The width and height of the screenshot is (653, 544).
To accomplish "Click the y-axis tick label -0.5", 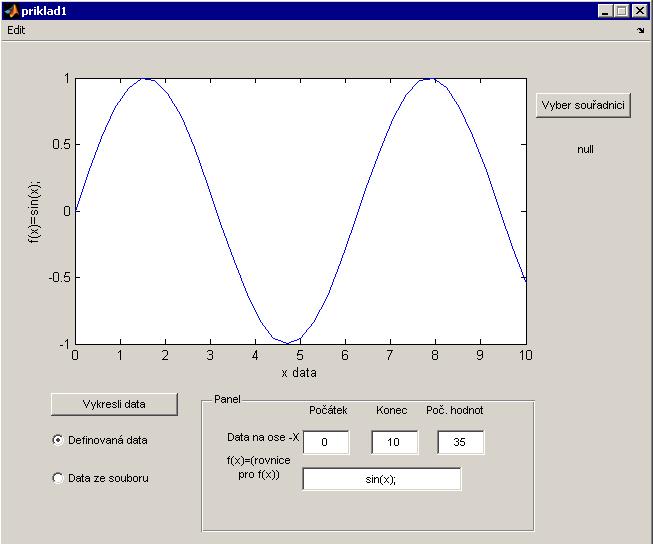I will pos(60,277).
